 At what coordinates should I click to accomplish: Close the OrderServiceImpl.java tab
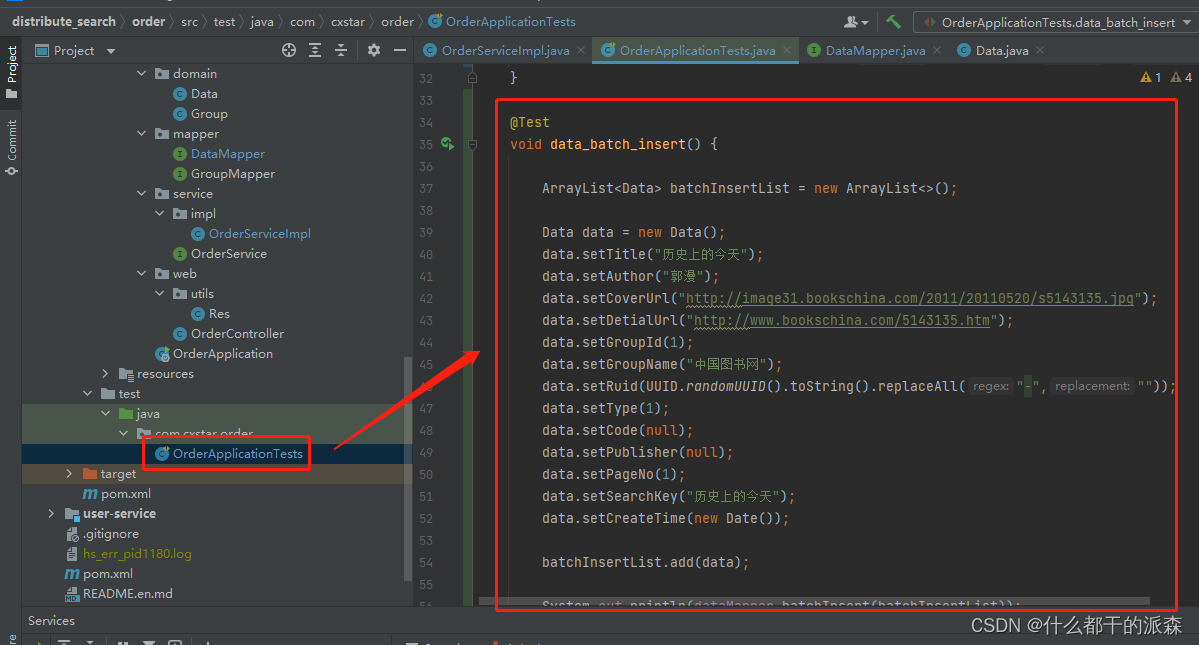click(x=581, y=50)
